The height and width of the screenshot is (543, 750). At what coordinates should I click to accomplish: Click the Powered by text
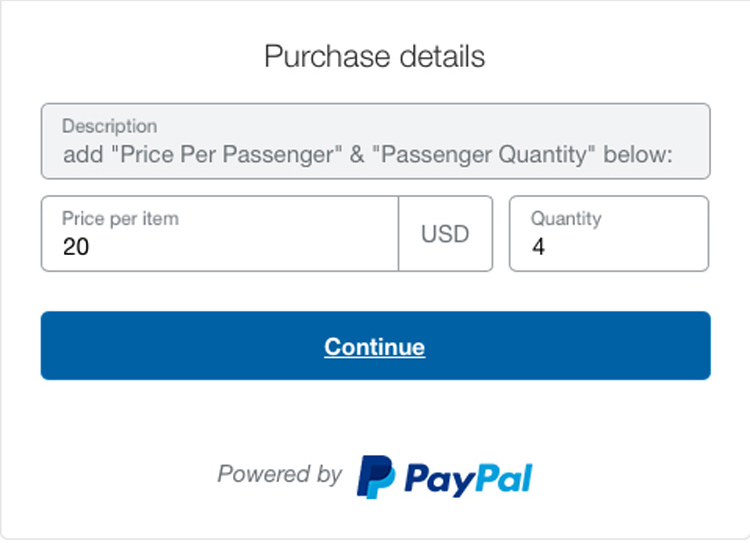[x=280, y=475]
